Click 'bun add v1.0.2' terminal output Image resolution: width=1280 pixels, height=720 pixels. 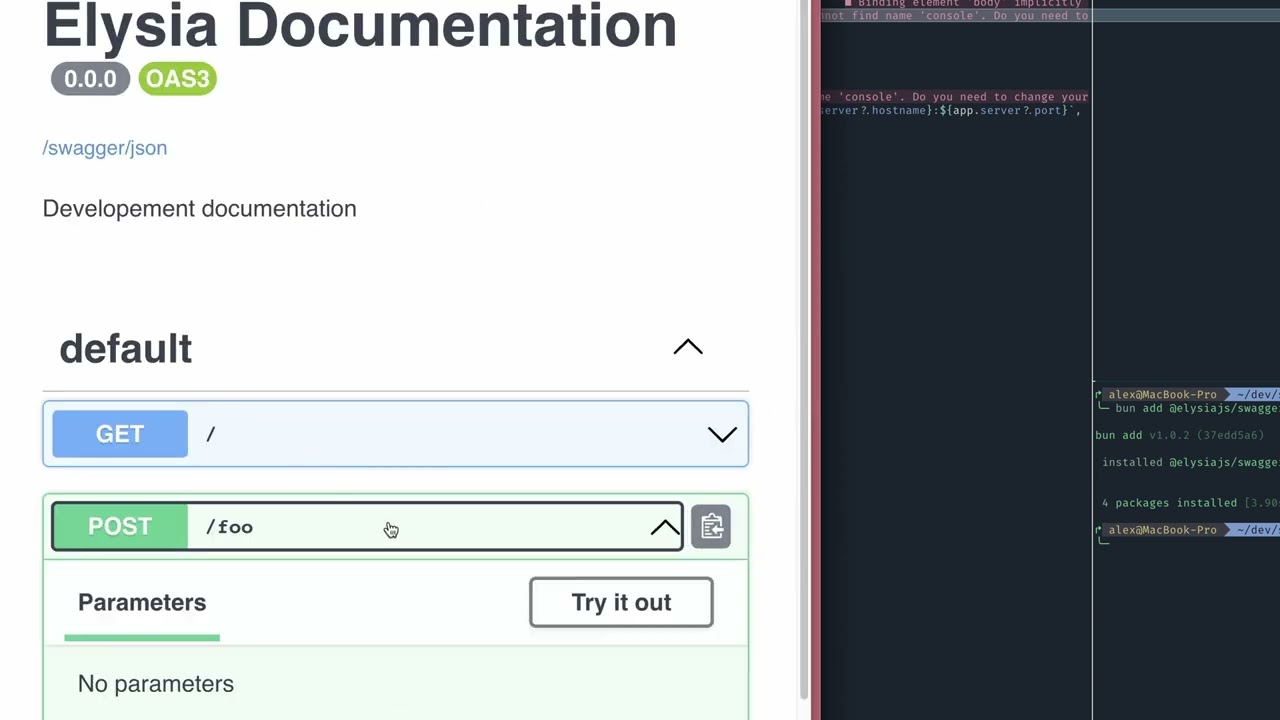(1179, 435)
